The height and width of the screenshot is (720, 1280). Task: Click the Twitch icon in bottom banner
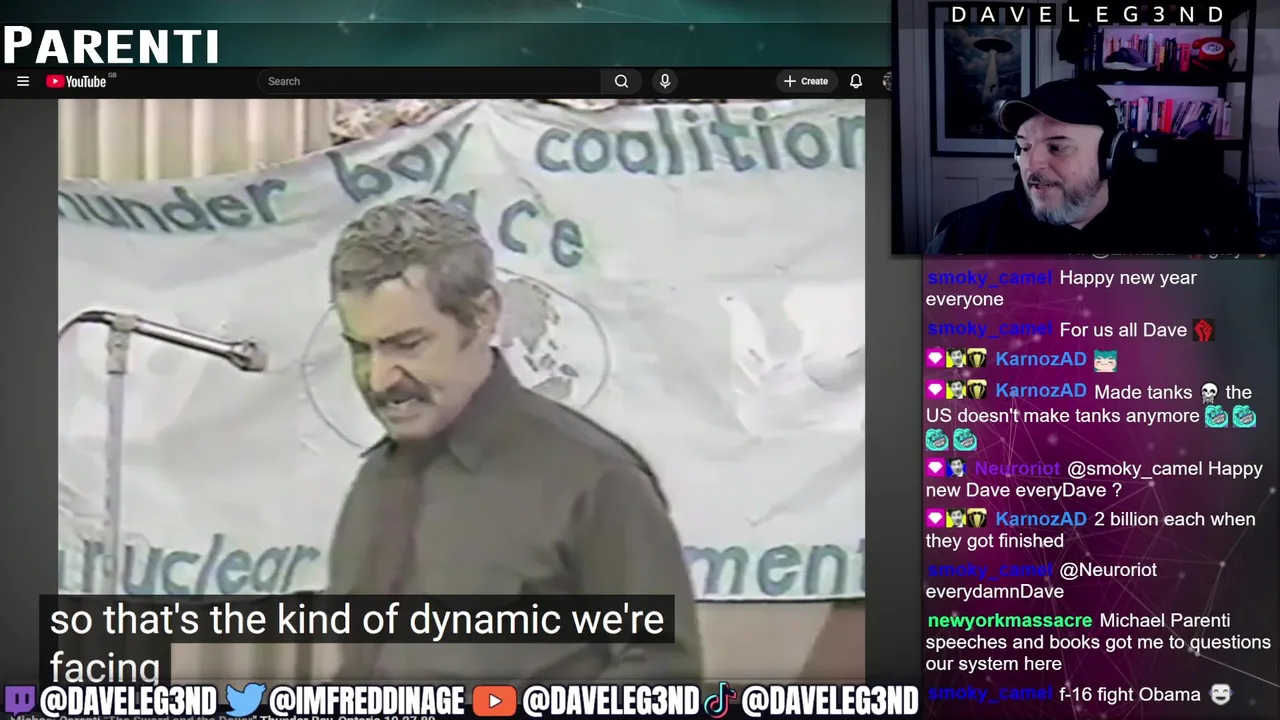20,701
